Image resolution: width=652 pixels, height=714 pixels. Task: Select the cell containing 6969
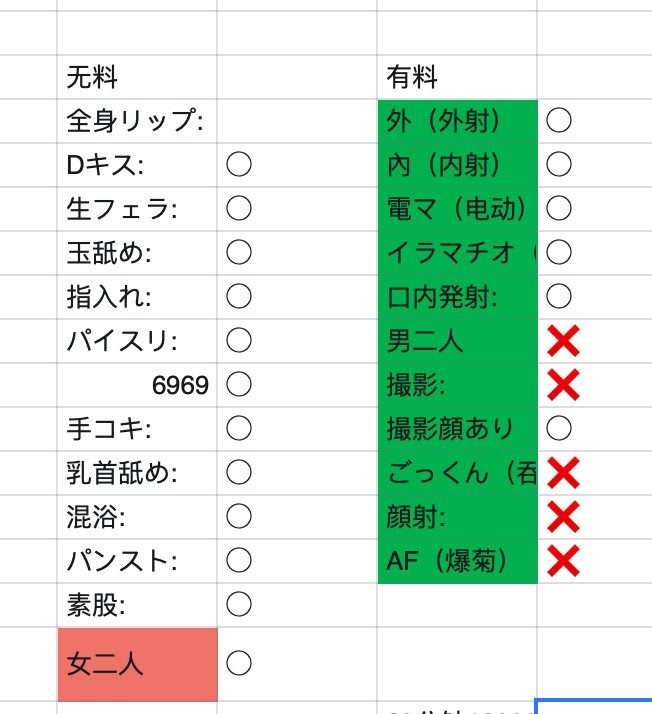(x=137, y=385)
